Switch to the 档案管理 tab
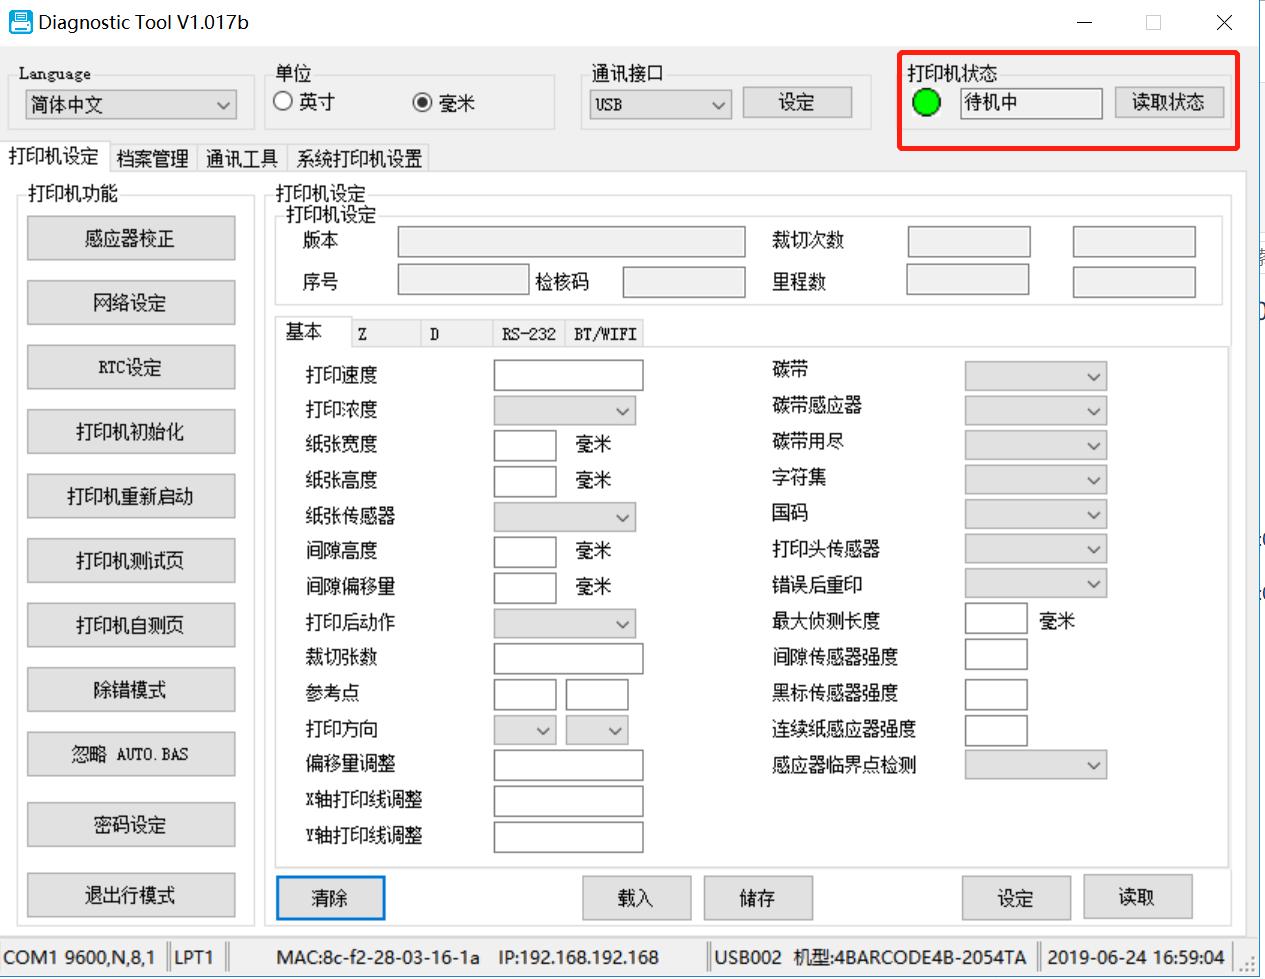 [x=152, y=157]
